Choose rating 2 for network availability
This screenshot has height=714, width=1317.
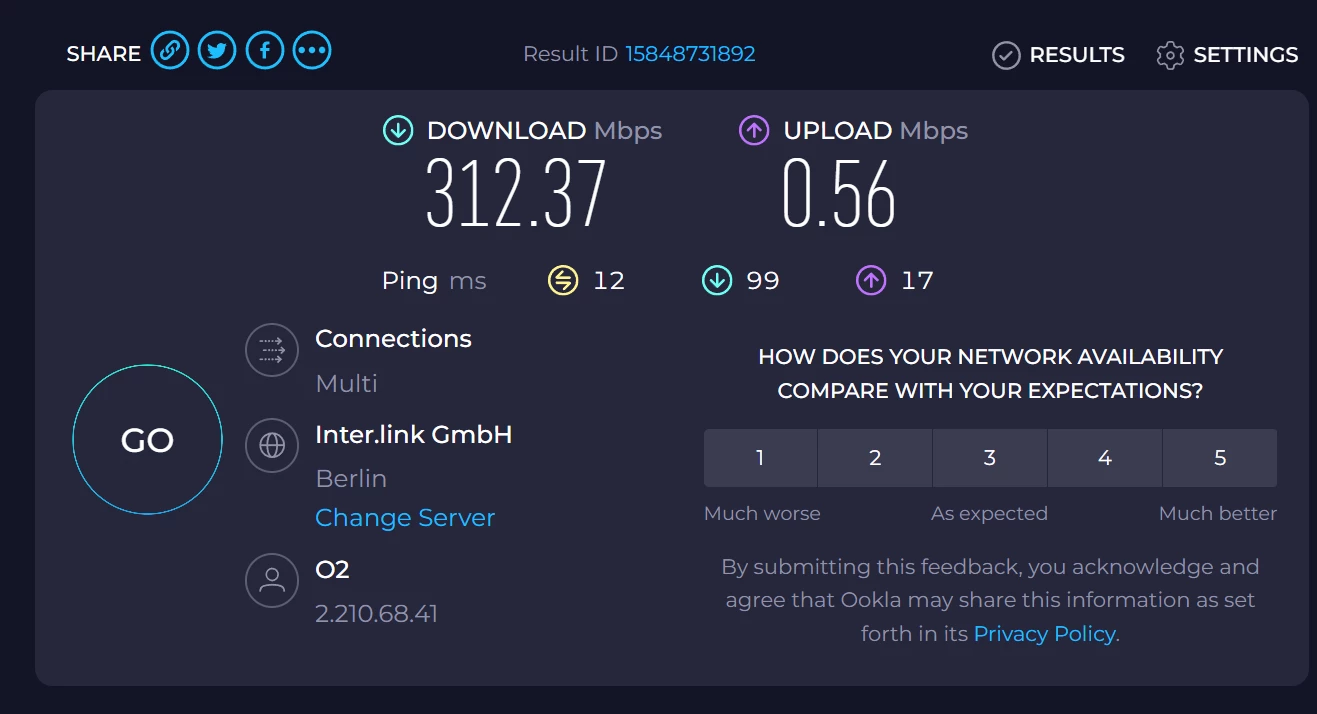(x=875, y=458)
